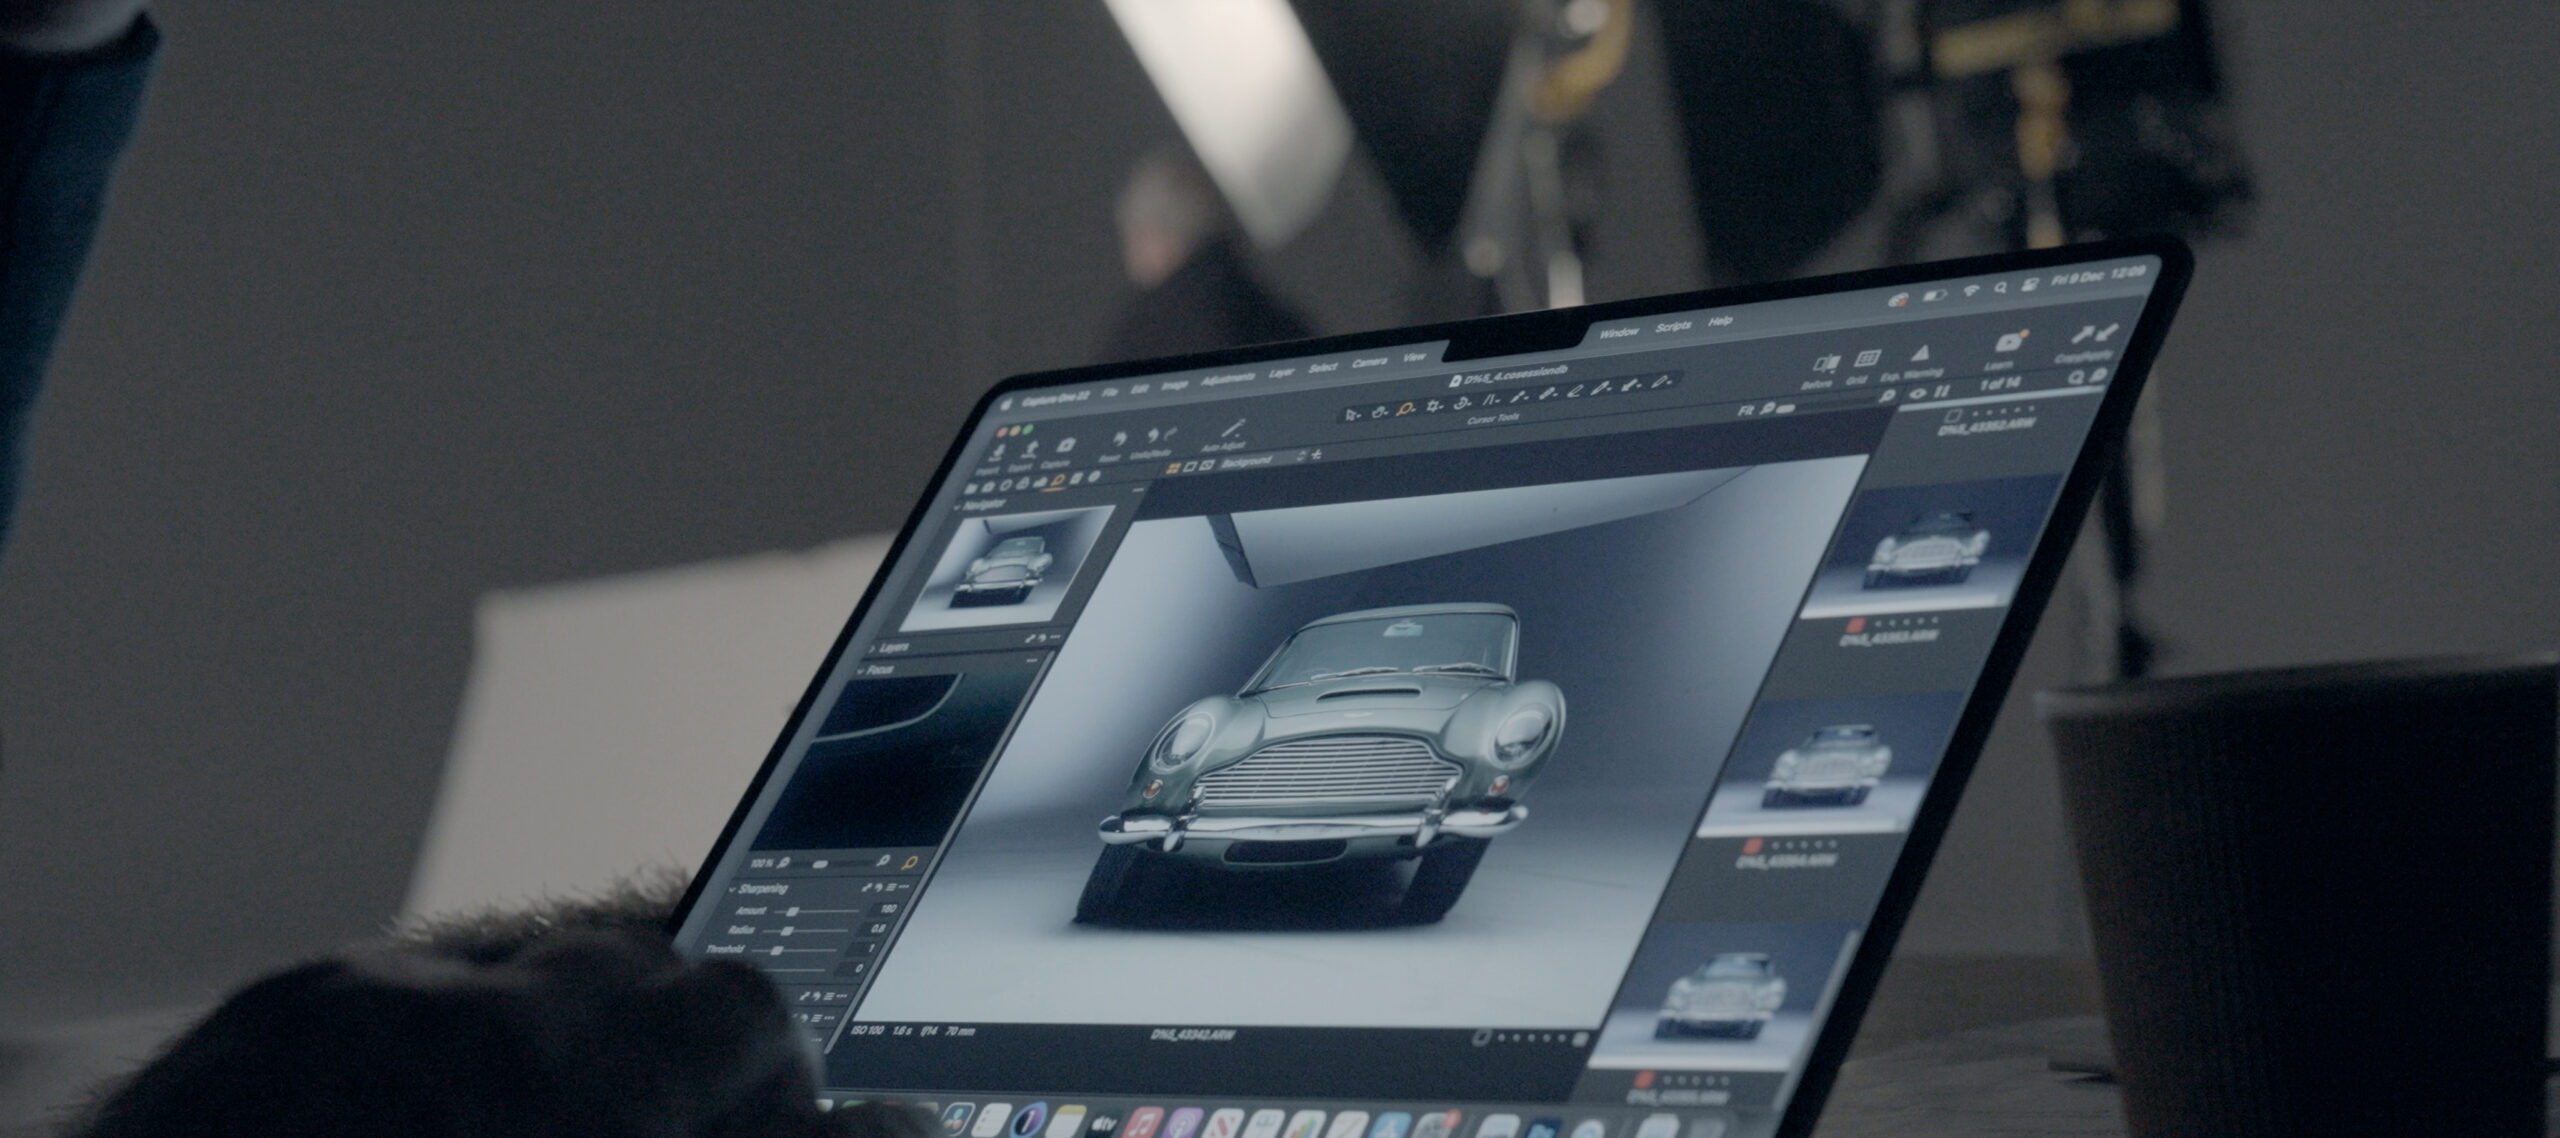Open the View menu
Screen dimensions: 2560x1138
click(x=1414, y=357)
